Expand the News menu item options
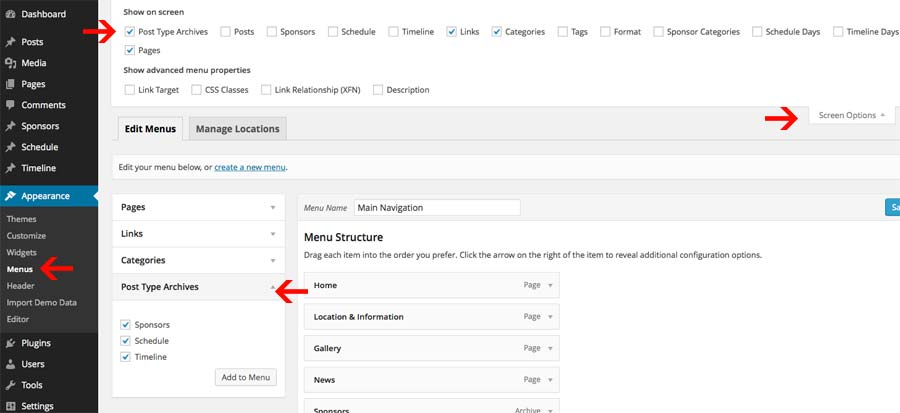 click(x=550, y=380)
